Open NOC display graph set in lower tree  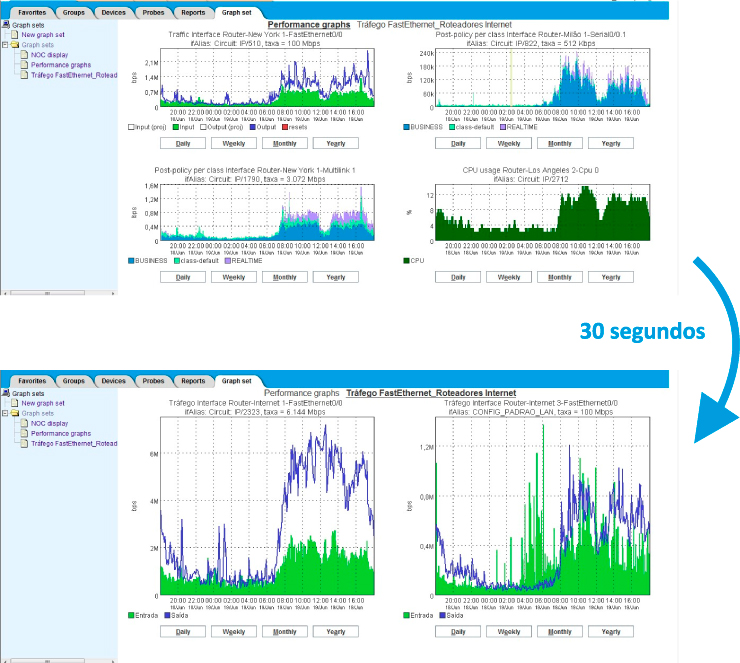click(50, 423)
